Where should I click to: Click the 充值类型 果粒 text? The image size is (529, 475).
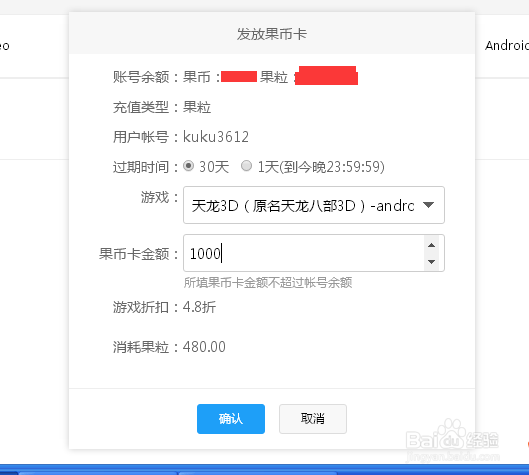point(197,107)
